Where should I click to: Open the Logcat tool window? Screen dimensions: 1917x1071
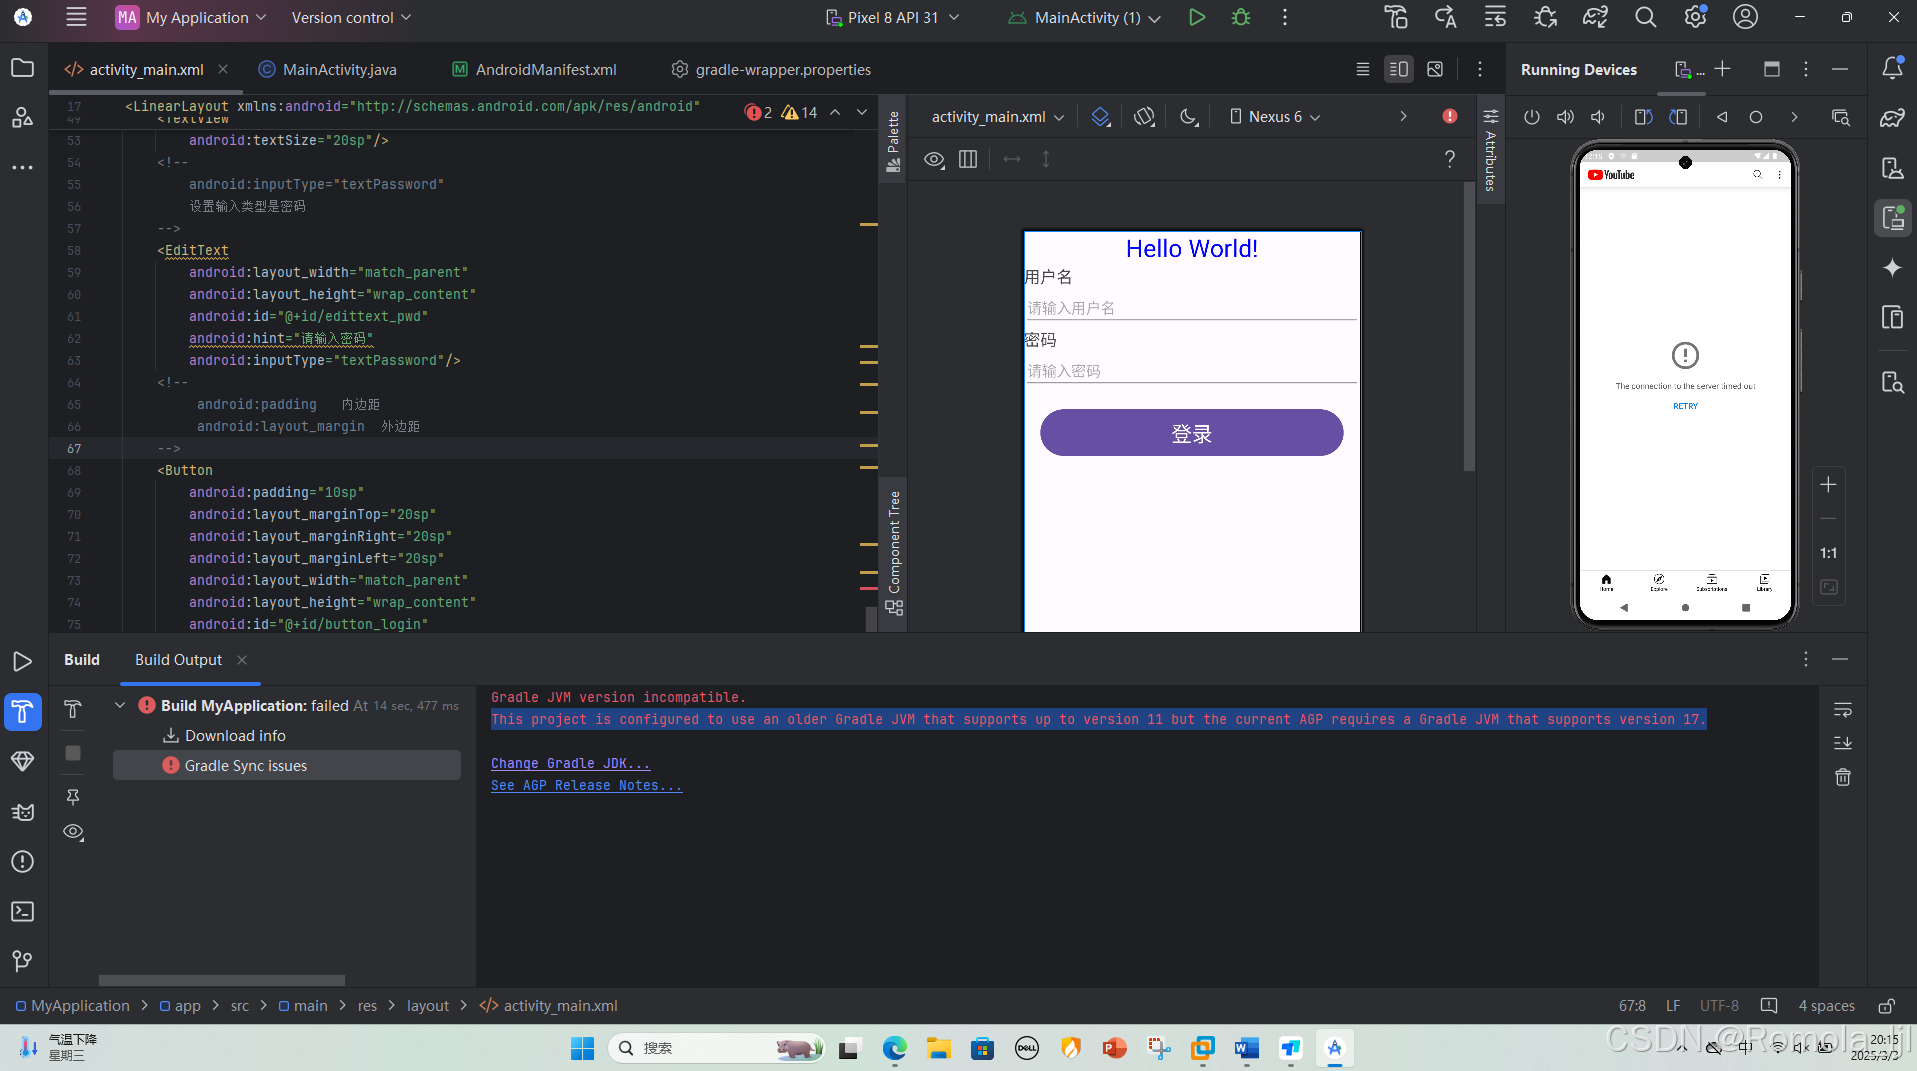point(22,812)
